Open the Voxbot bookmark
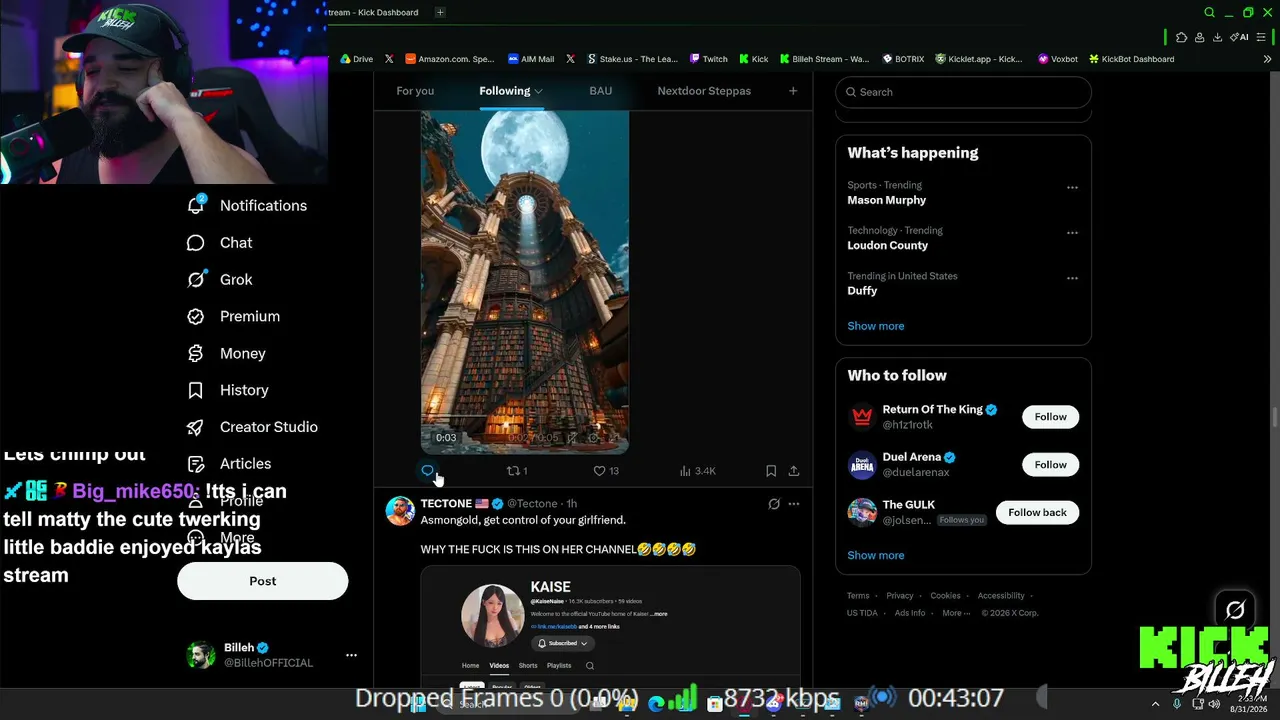The width and height of the screenshot is (1280, 720). pyautogui.click(x=1058, y=59)
